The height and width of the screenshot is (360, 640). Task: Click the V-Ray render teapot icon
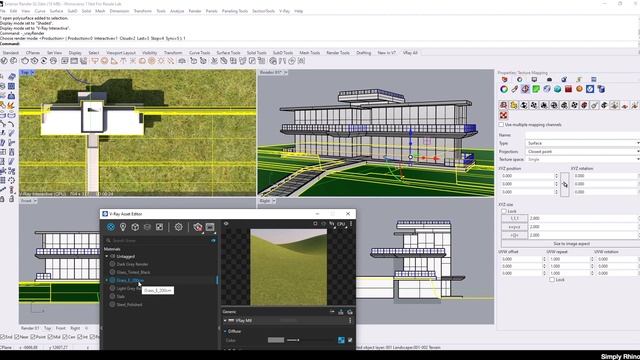198,227
